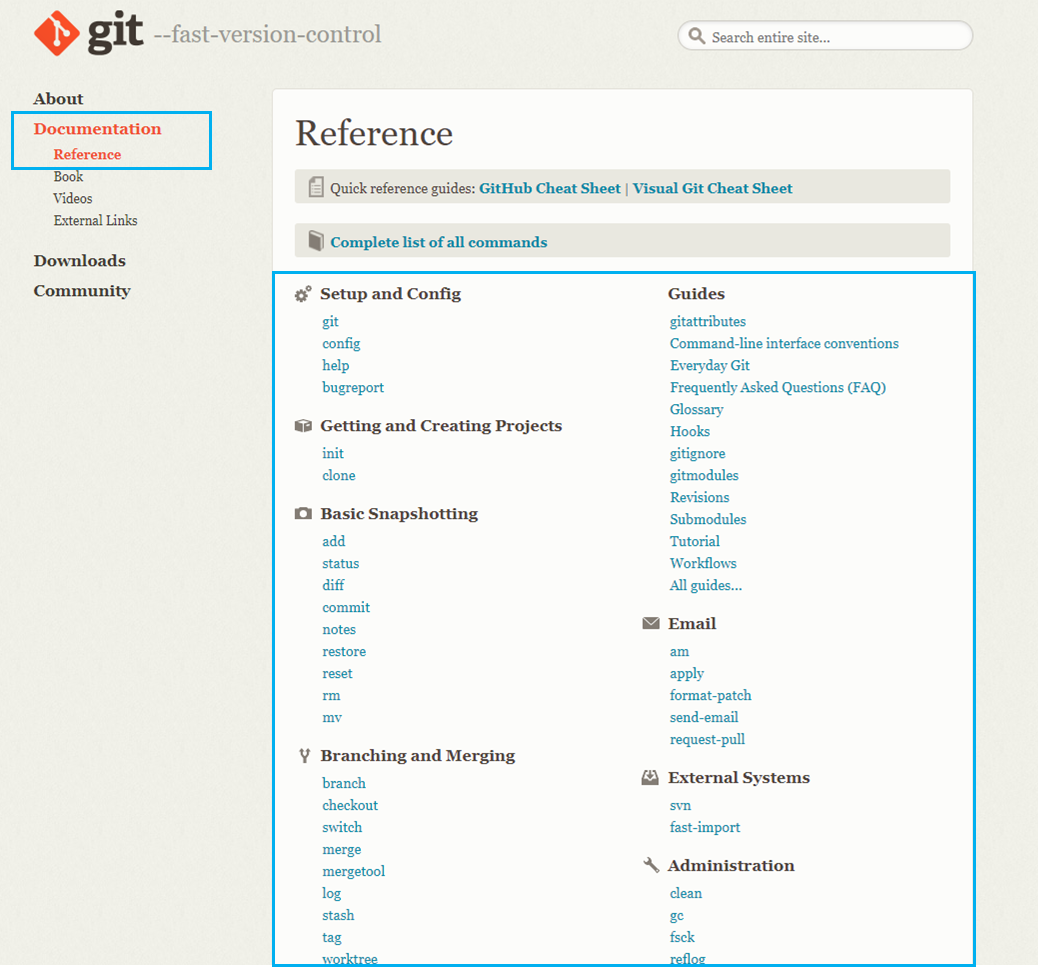Open the rm command link
This screenshot has width=1038, height=967.
(x=331, y=696)
